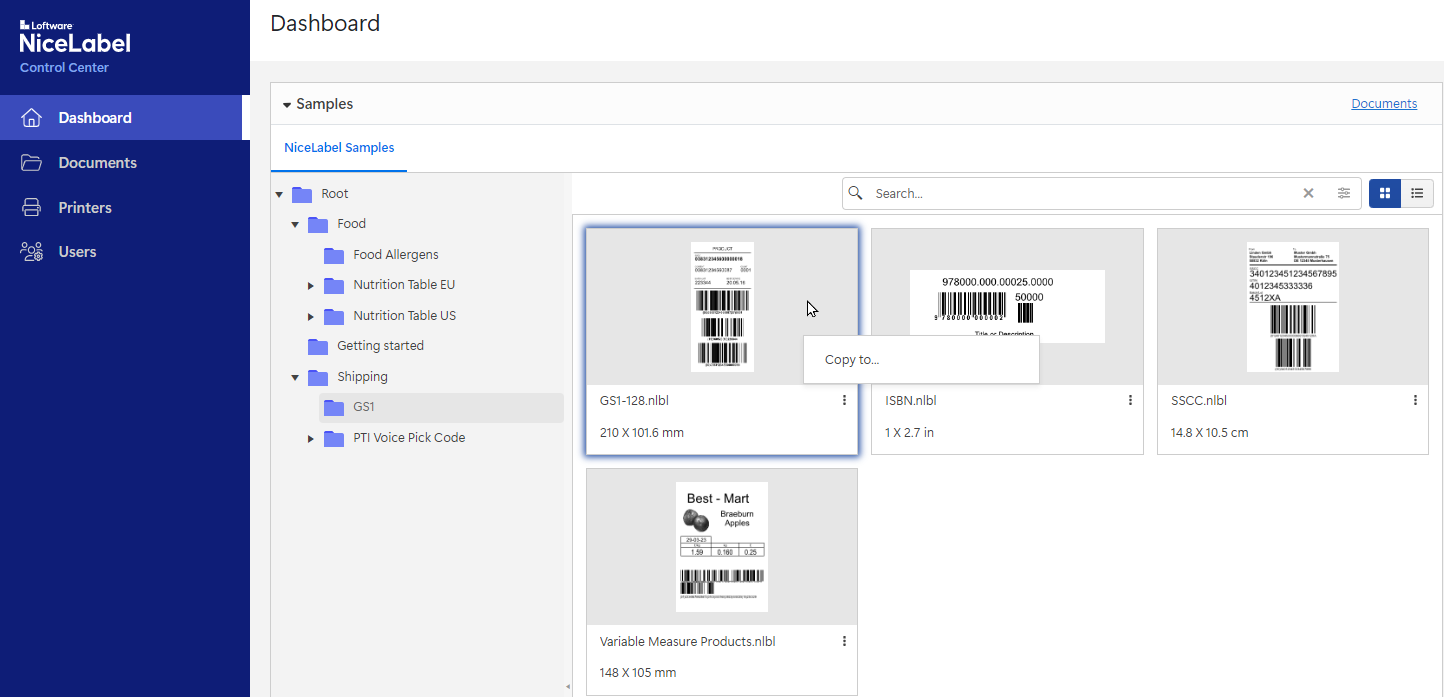Screen dimensions: 1444x697
Task: Collapse the Shipping folder
Action: coord(295,377)
